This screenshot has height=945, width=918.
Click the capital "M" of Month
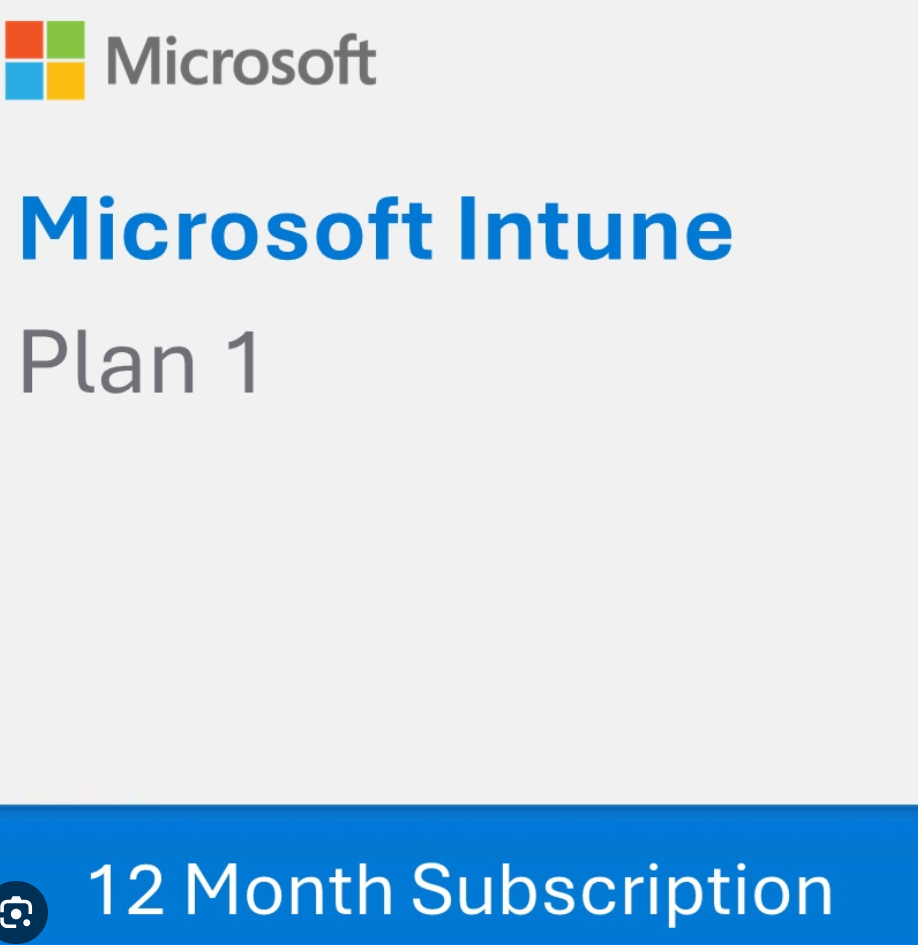tap(212, 889)
